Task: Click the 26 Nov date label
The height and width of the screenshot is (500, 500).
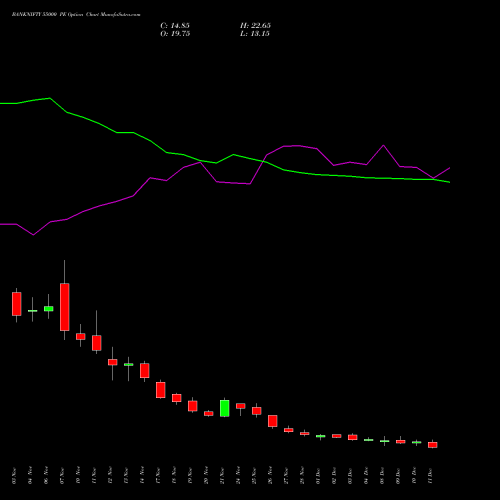Action: [270, 476]
